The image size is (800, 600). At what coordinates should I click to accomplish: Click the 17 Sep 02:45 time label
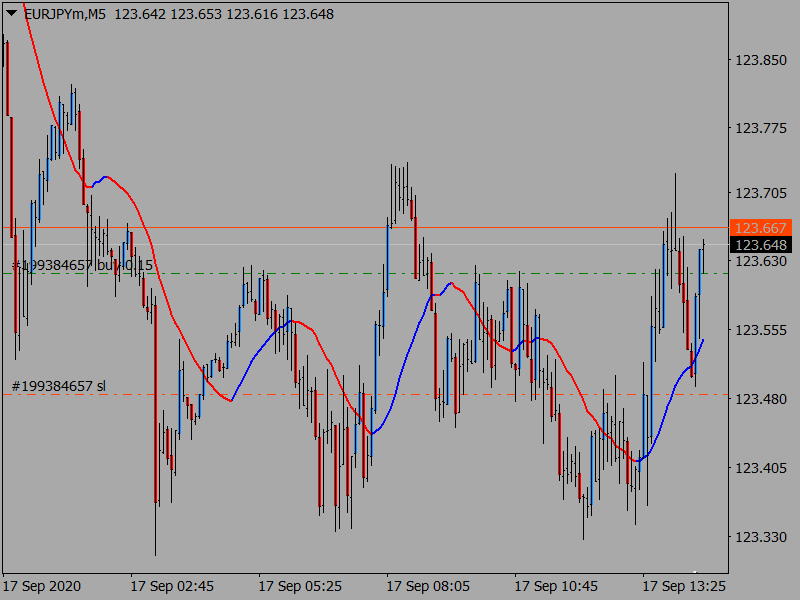(x=172, y=586)
